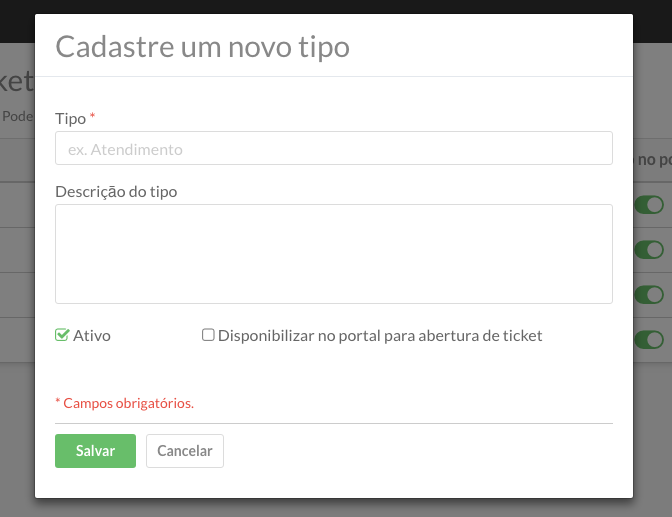
Task: Click the red asterisk beside Tipo
Action: [x=92, y=116]
